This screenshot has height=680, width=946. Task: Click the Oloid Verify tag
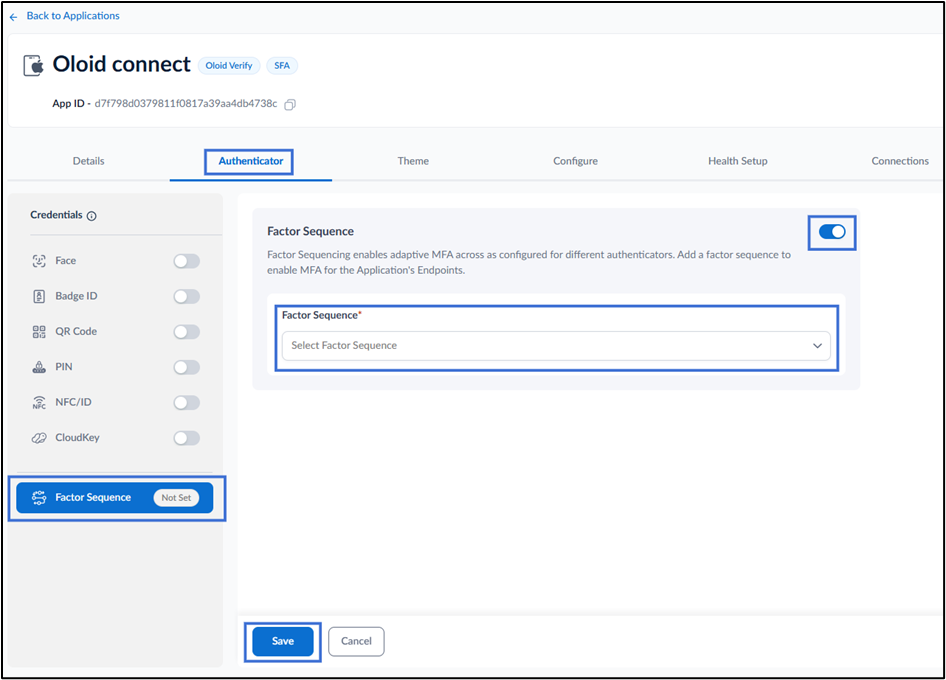point(229,66)
